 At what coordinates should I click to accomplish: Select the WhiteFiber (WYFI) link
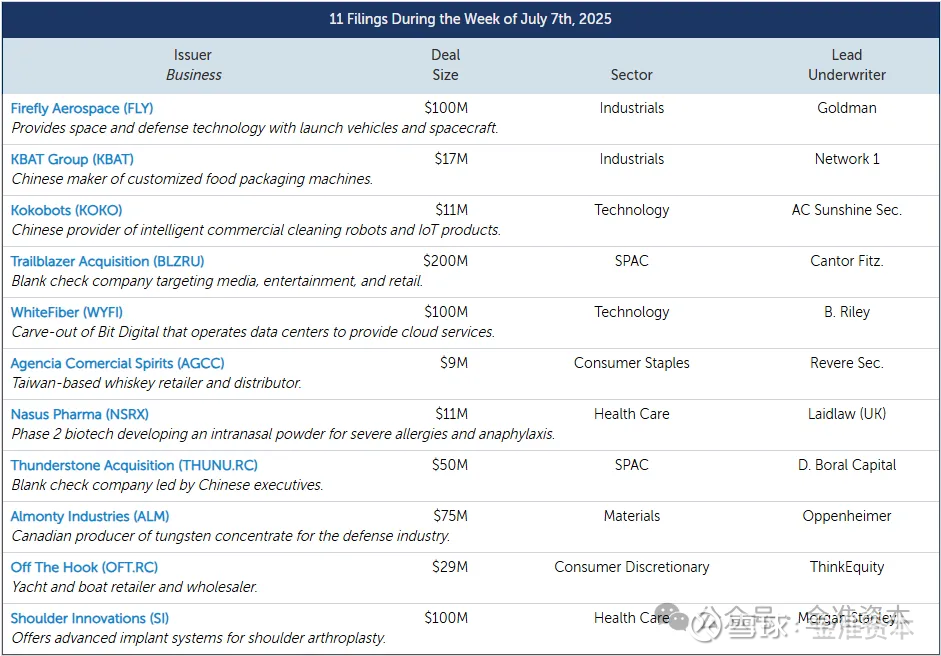(x=67, y=312)
